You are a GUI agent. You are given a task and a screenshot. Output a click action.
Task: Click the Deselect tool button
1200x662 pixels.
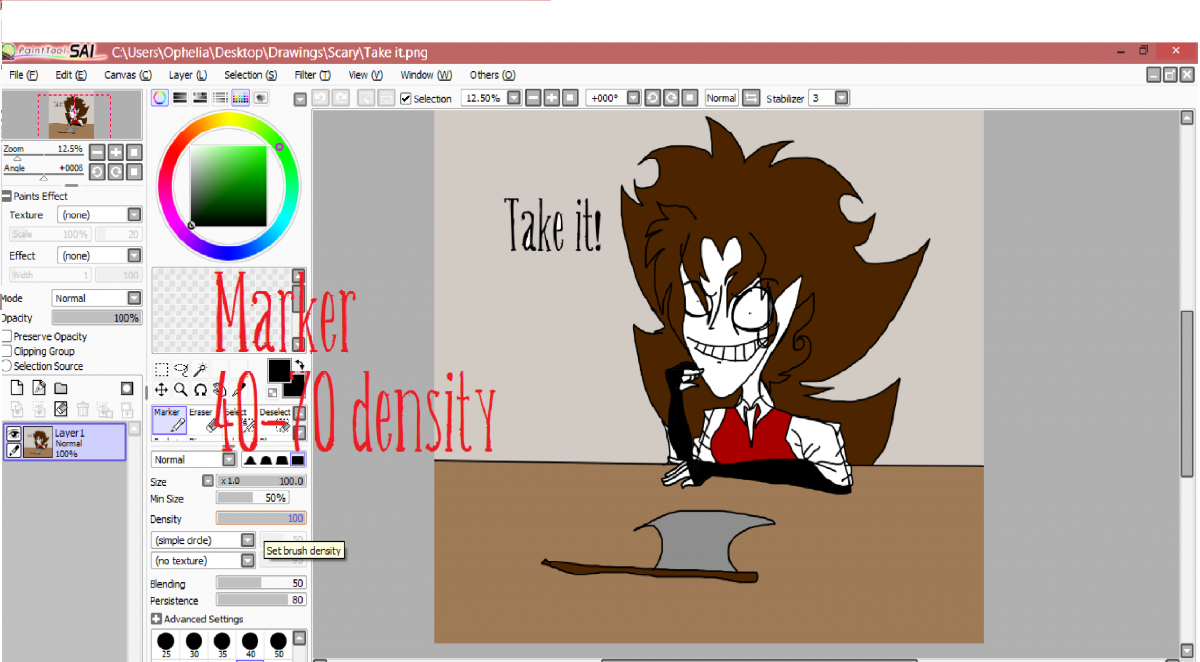(x=275, y=420)
